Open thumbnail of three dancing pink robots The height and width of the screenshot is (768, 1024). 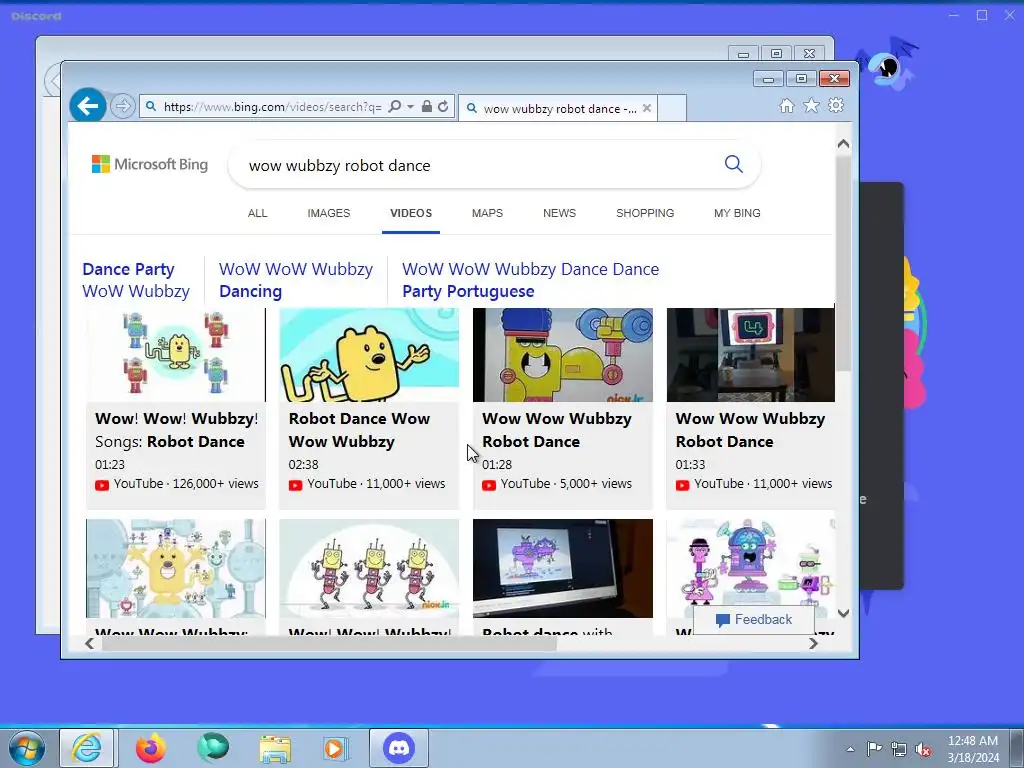[369, 568]
